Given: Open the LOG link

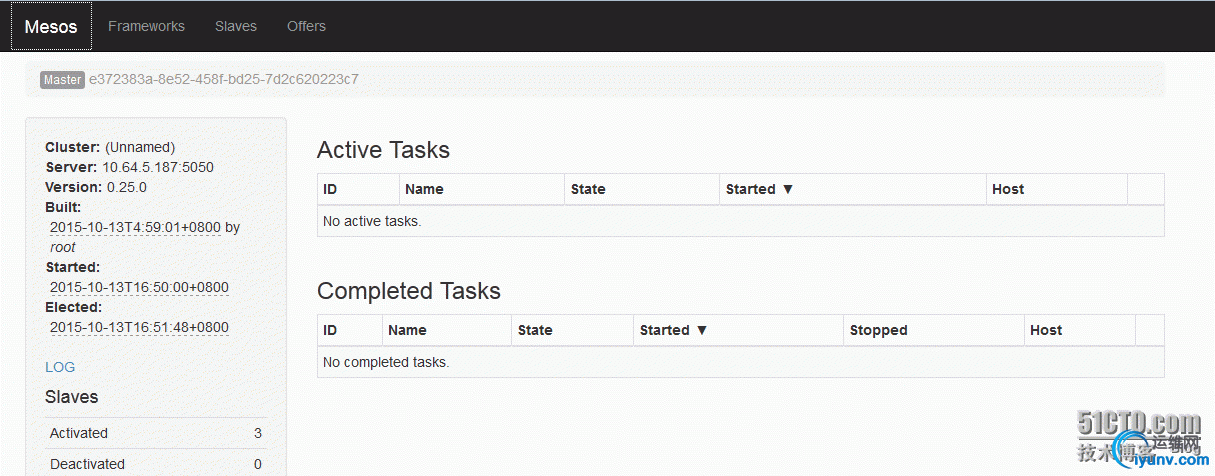Looking at the screenshot, I should click(x=60, y=367).
